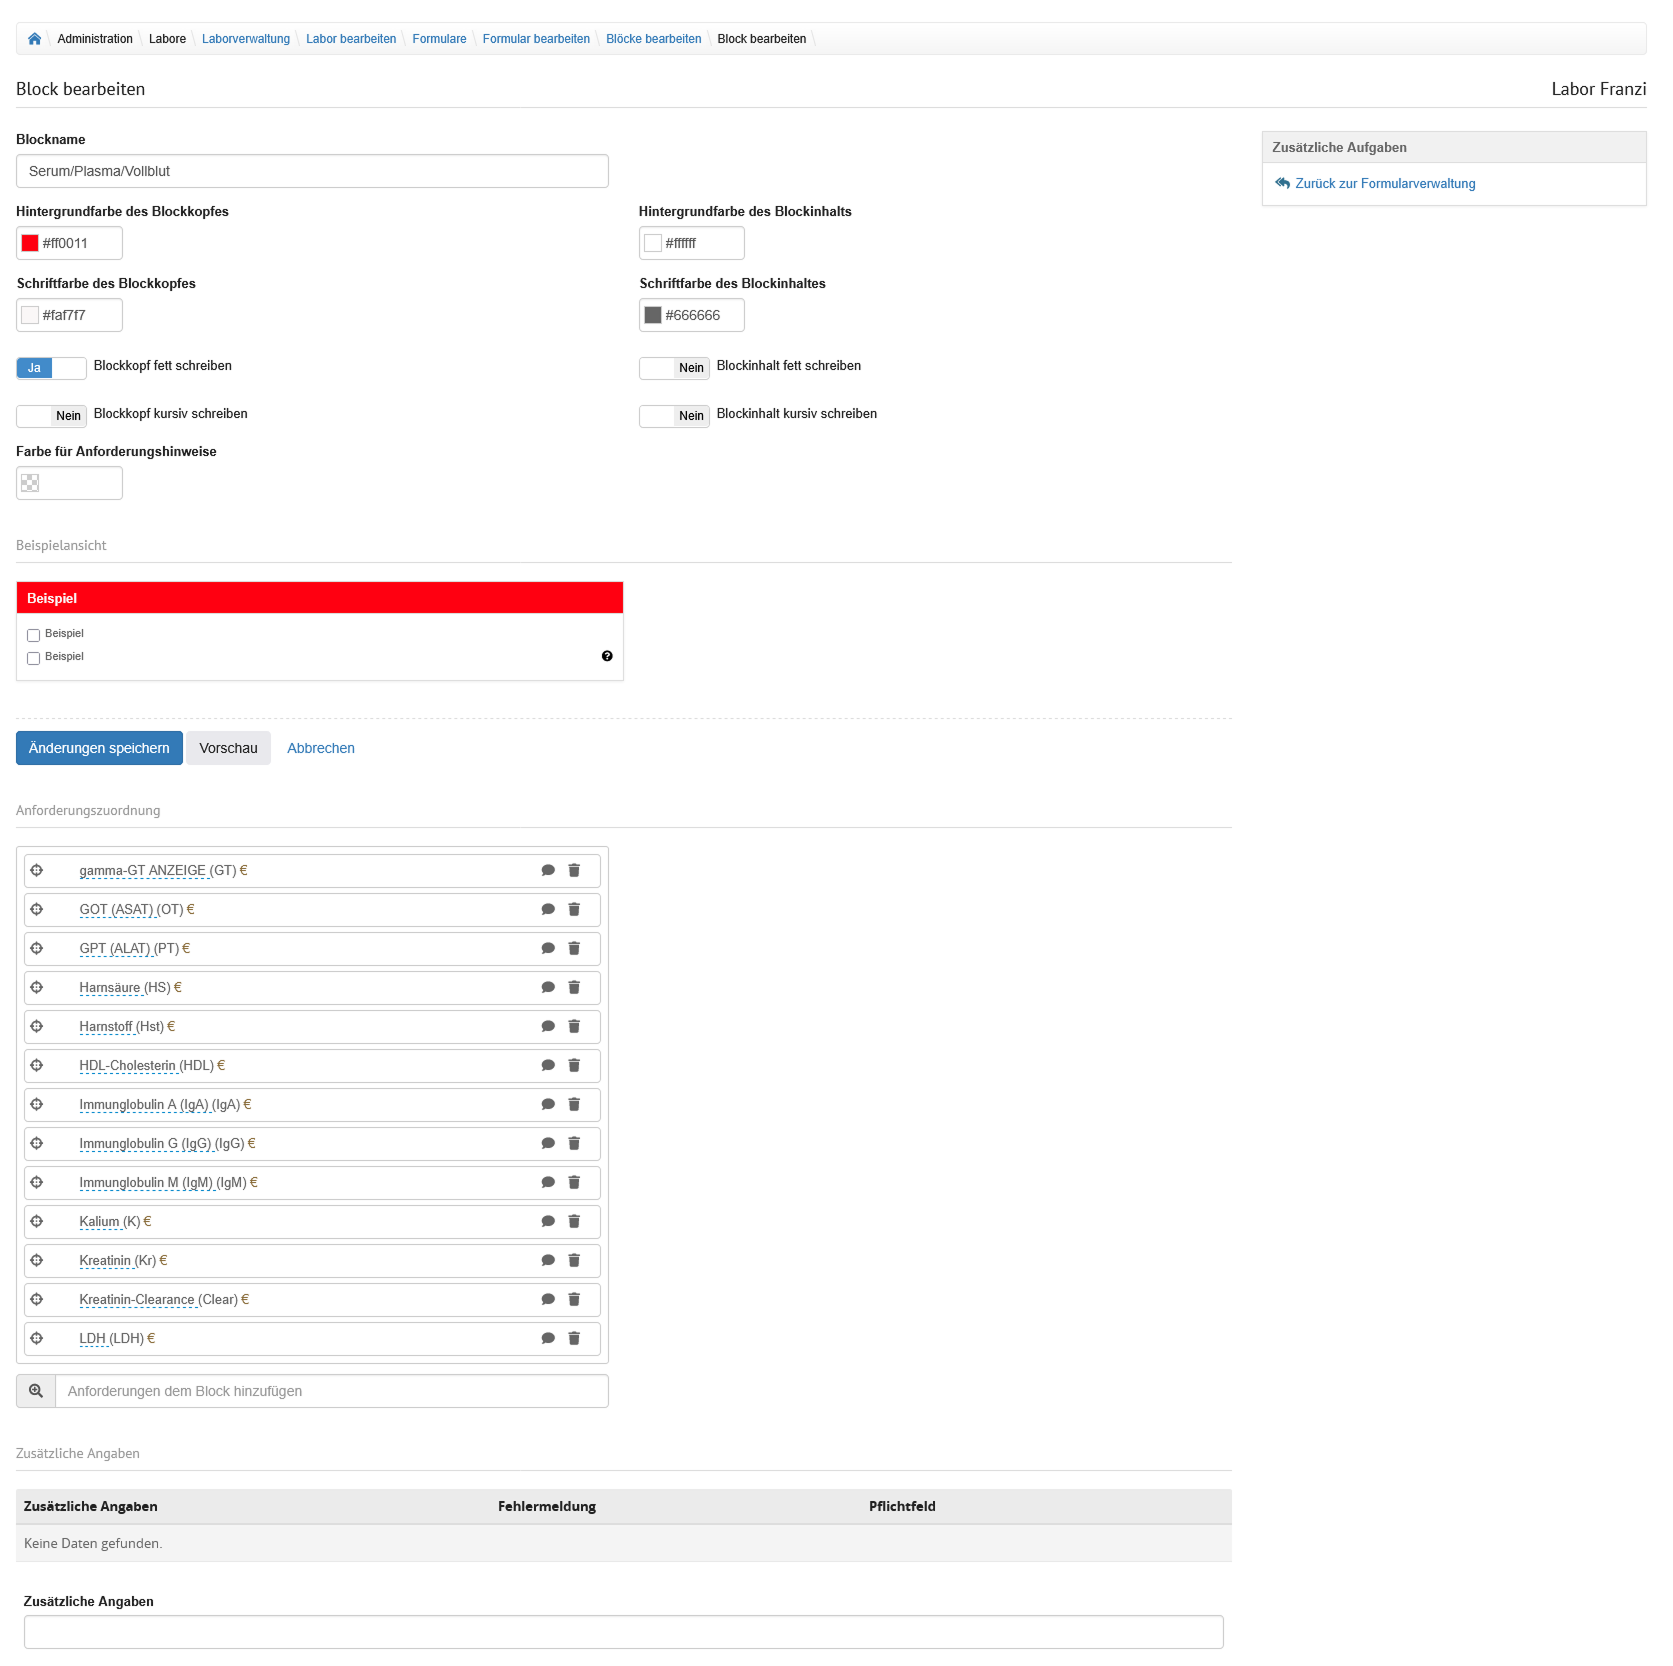Click the home icon in breadcrumb
1673x1666 pixels.
(35, 39)
